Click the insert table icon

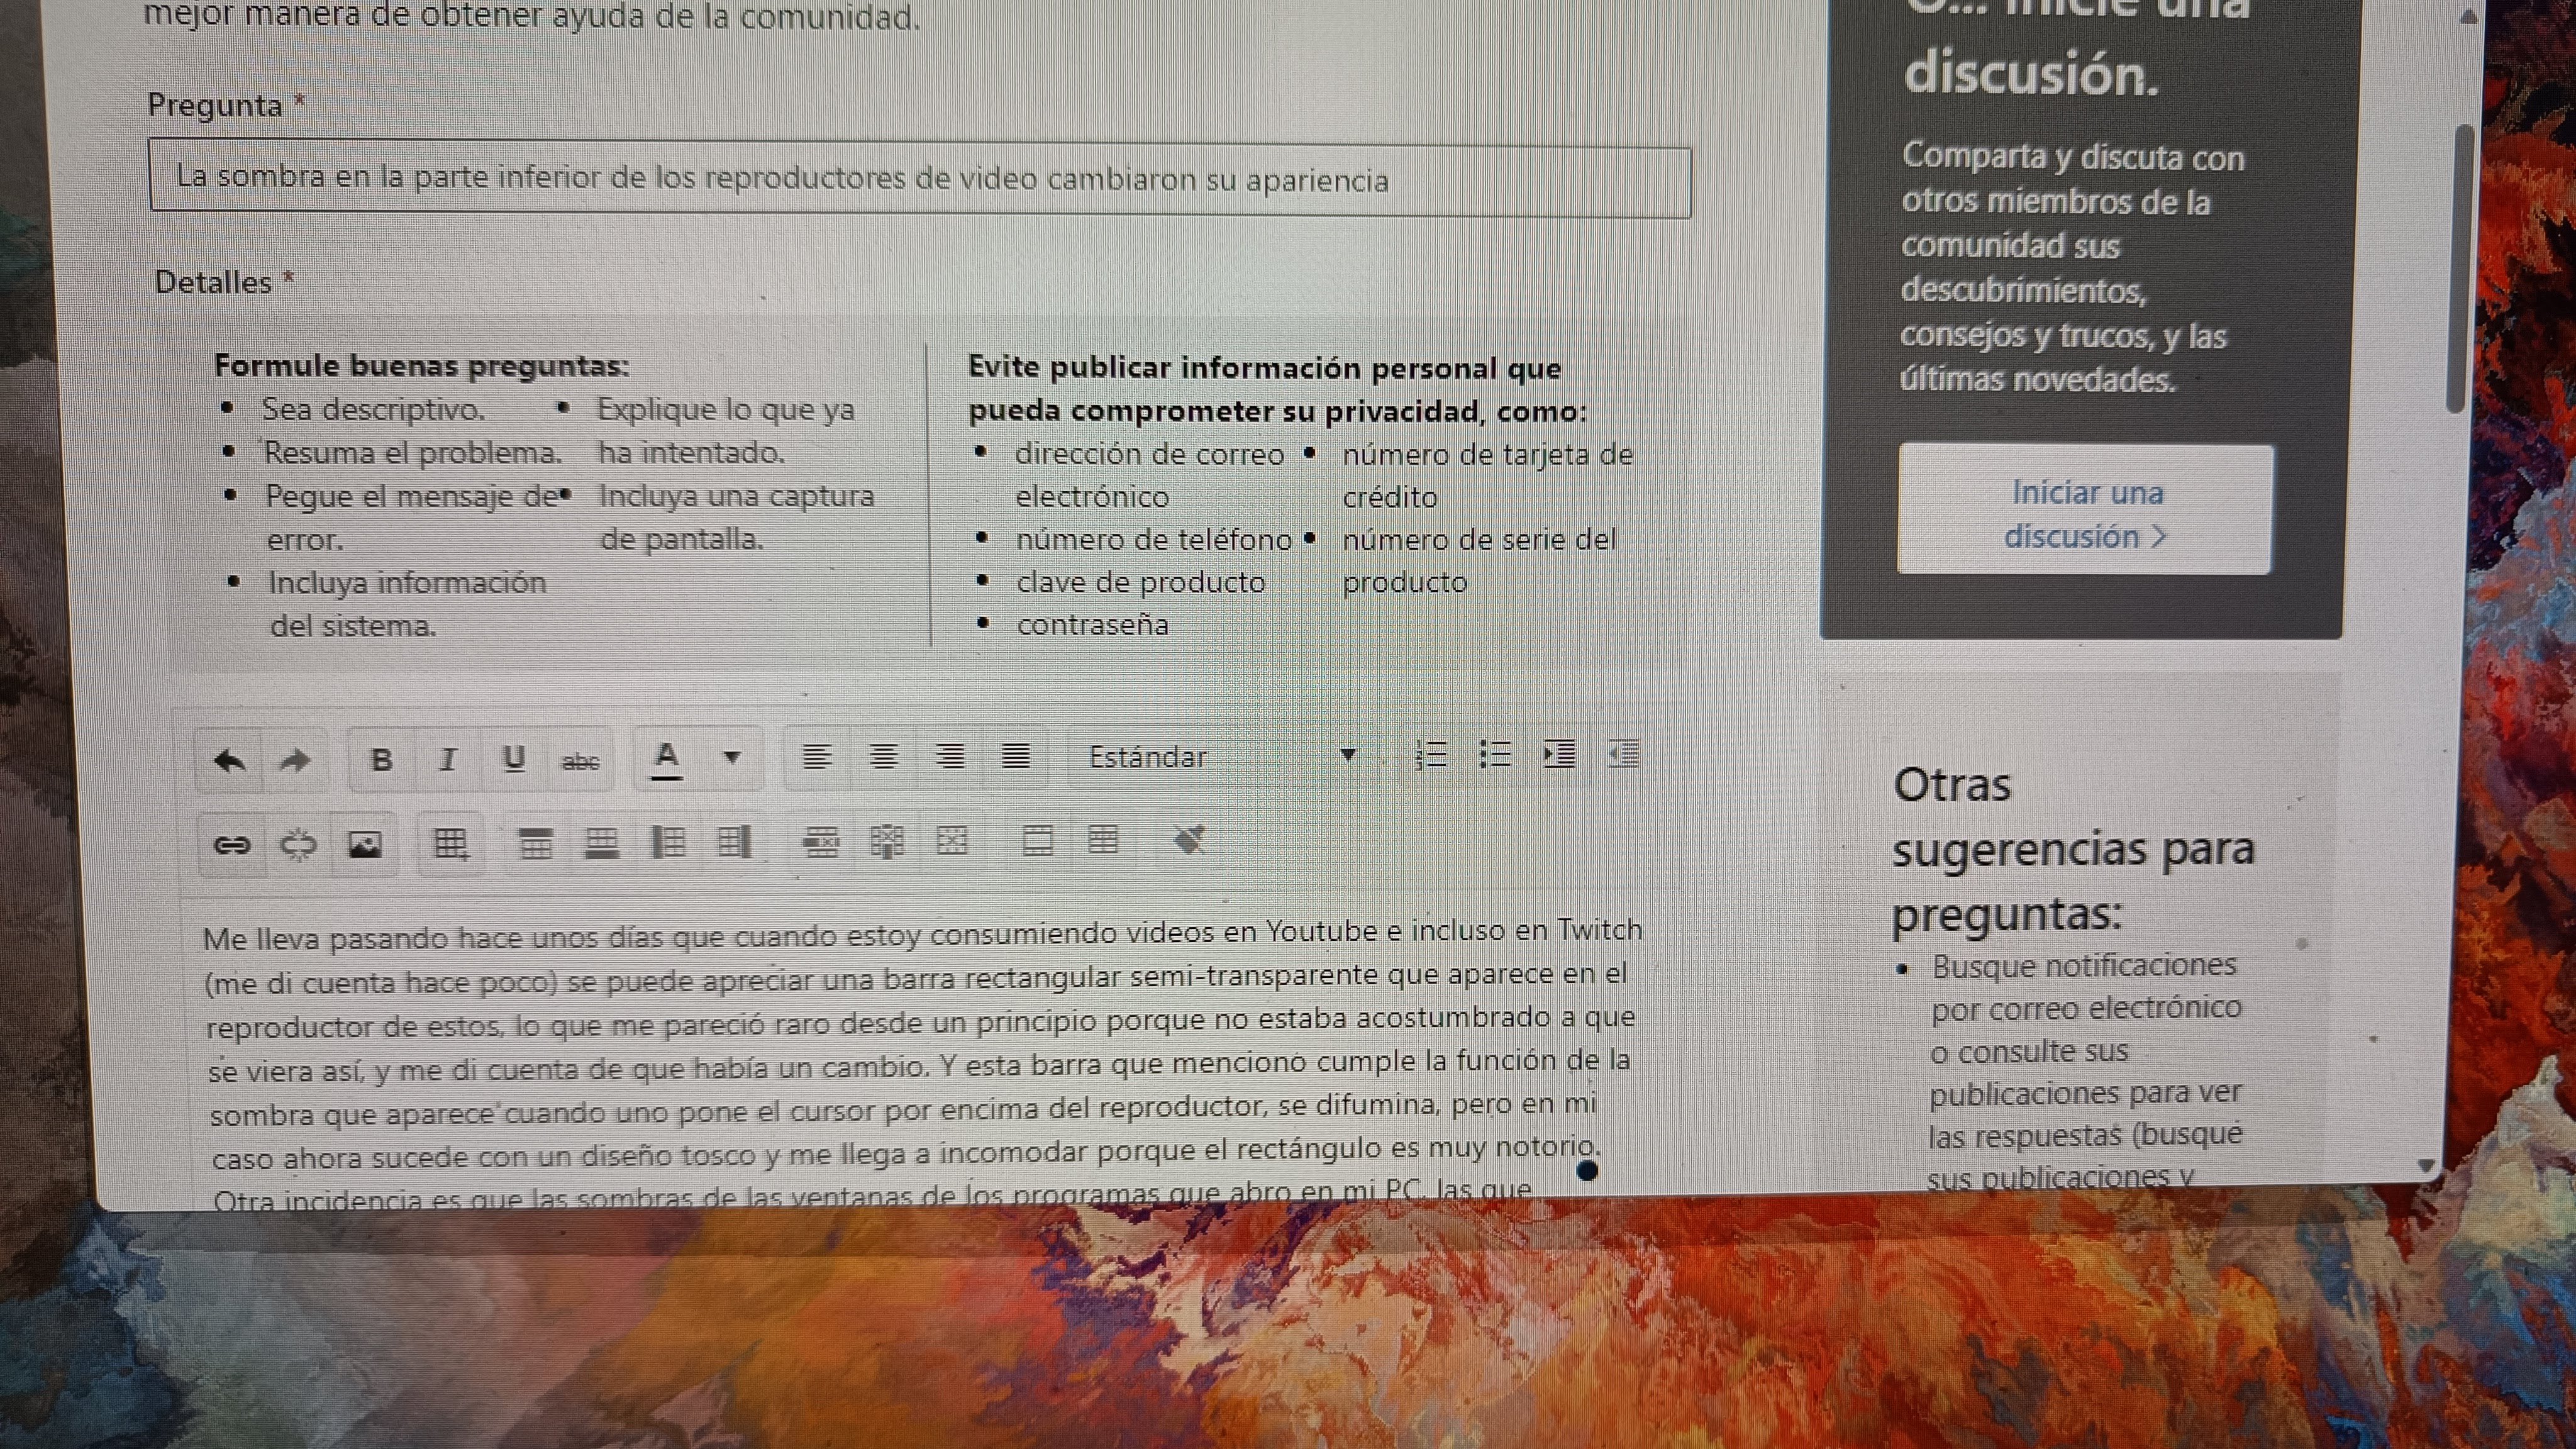[x=450, y=844]
